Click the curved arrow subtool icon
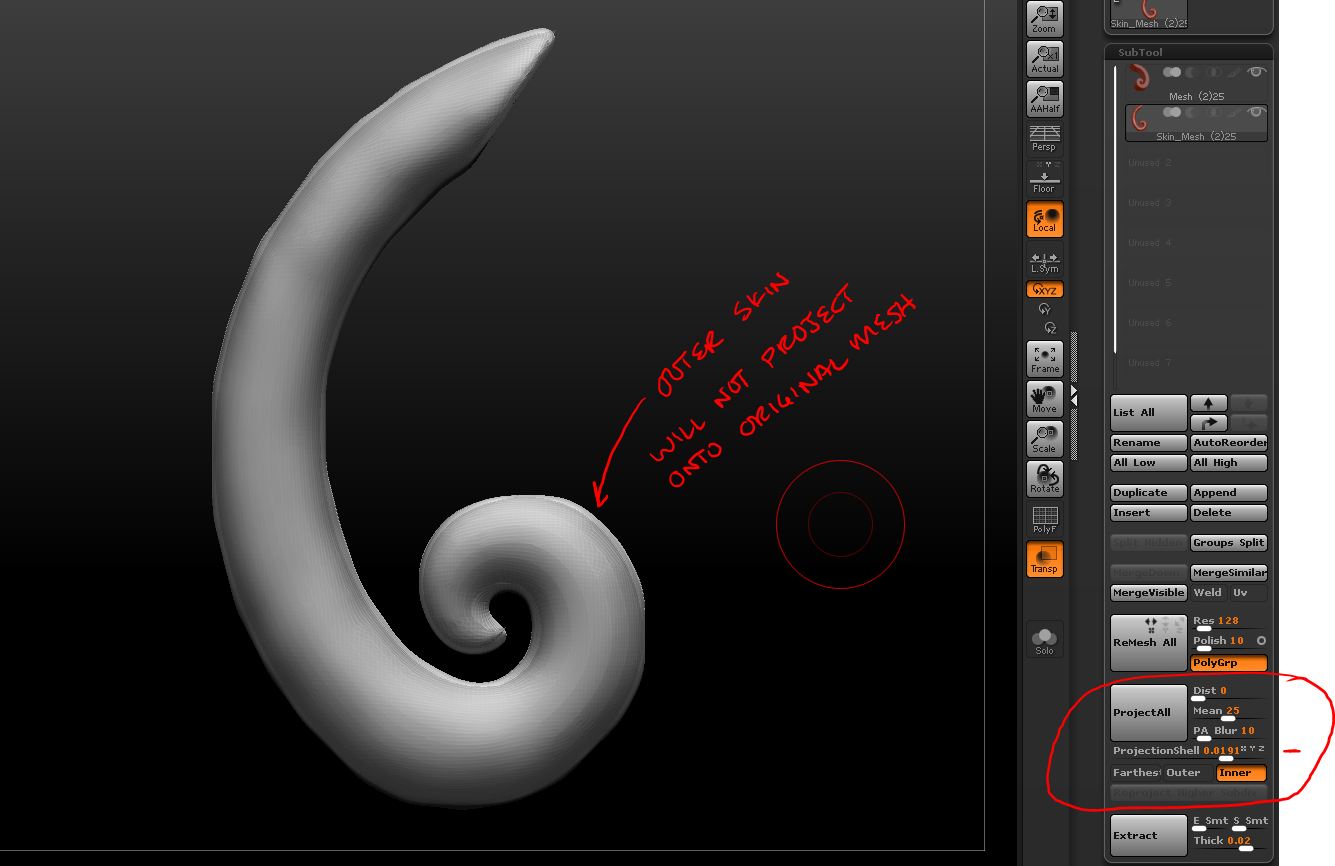The height and width of the screenshot is (866, 1335). (x=1209, y=423)
